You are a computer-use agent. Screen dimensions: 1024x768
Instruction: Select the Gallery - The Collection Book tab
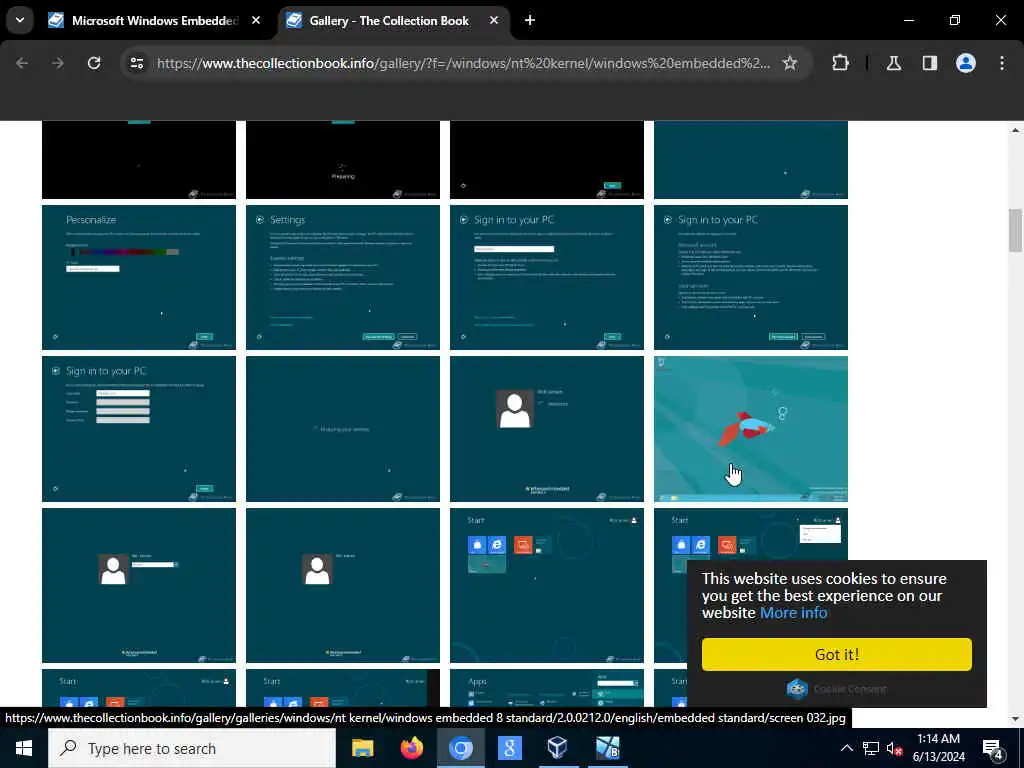pyautogui.click(x=389, y=21)
